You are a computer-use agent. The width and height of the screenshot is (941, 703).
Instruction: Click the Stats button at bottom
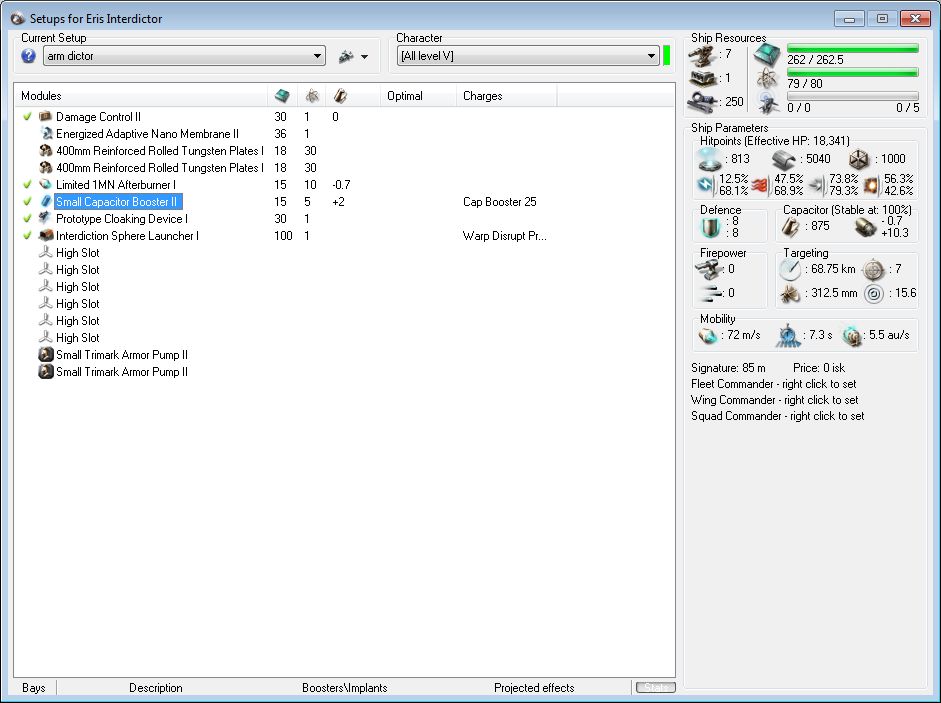pyautogui.click(x=655, y=687)
